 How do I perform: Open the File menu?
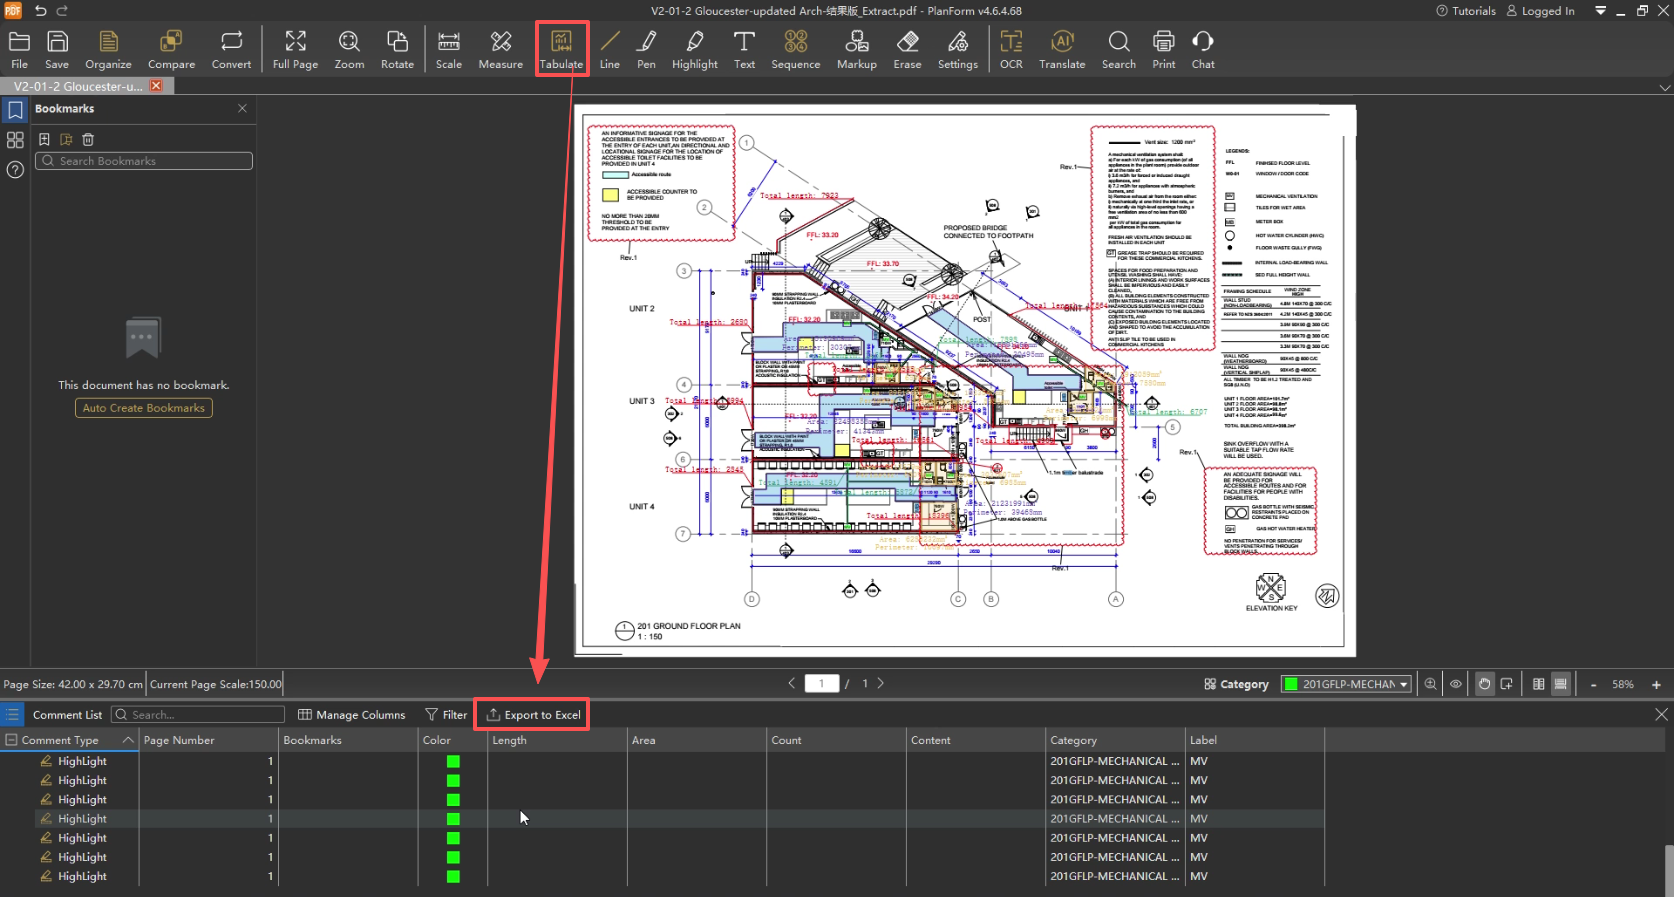[19, 49]
